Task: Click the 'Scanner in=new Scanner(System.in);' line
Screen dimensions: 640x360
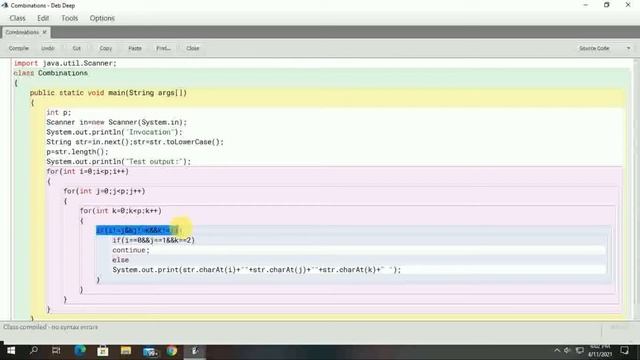Action: click(x=117, y=122)
